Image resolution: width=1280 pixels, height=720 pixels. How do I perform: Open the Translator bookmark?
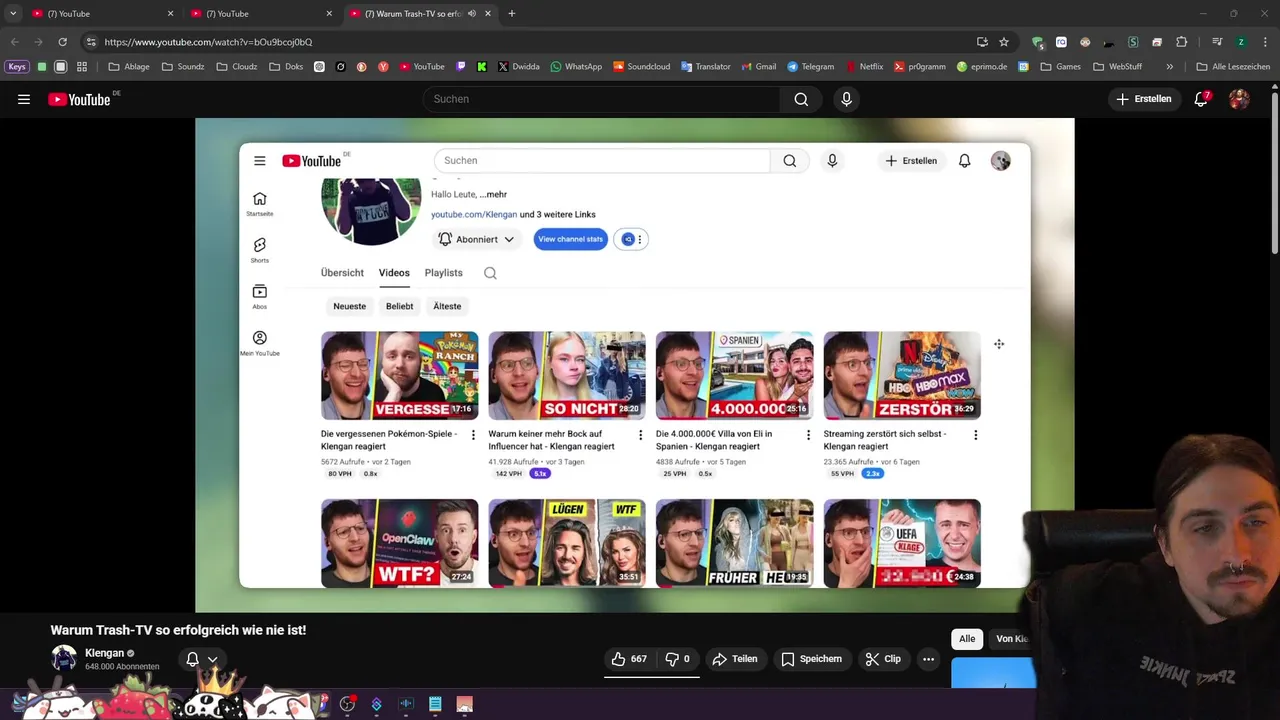[x=706, y=67]
